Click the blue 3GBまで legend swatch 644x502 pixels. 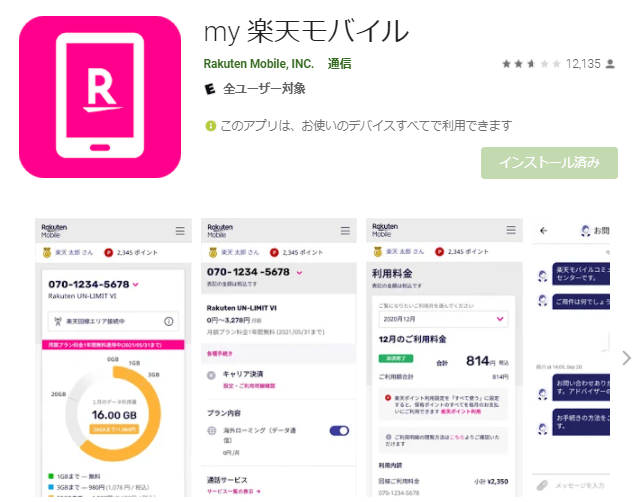(x=51, y=487)
